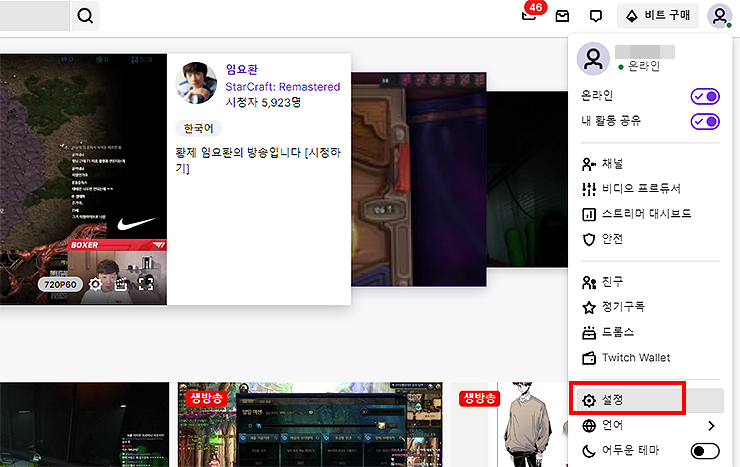Change the 720P60 video quality
The width and height of the screenshot is (740, 467).
60,284
